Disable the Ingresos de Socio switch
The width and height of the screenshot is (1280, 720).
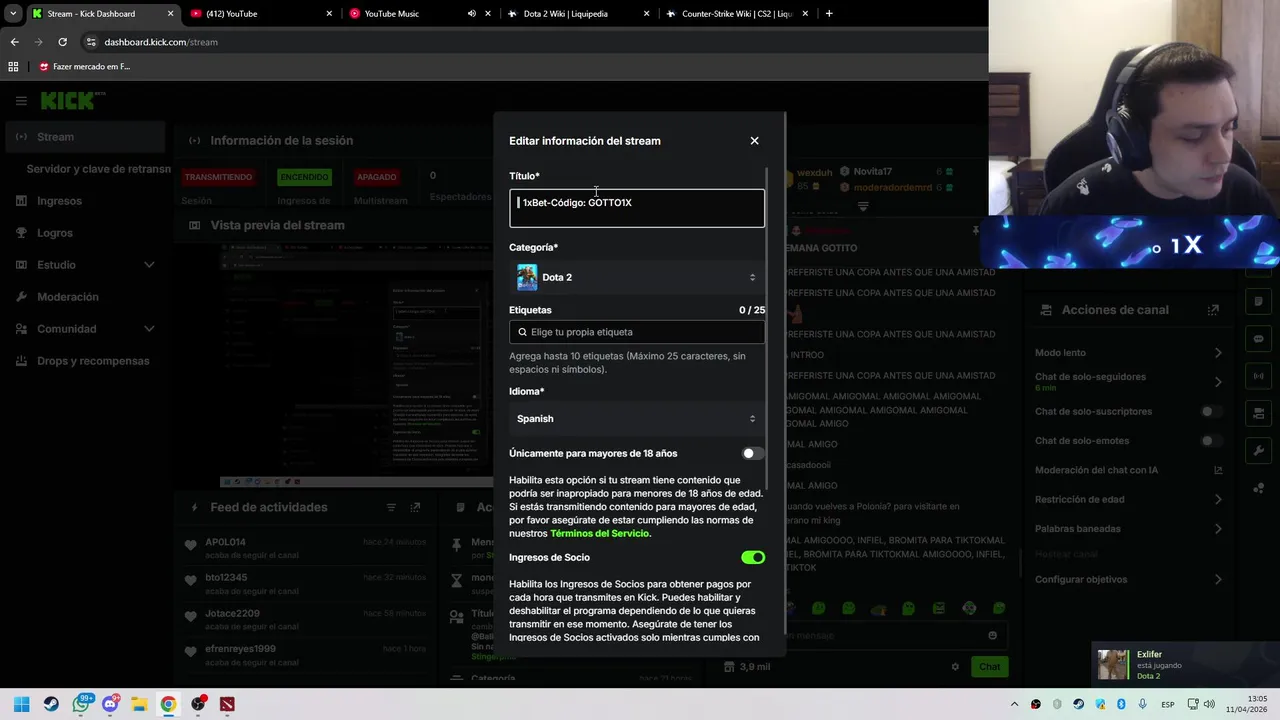753,558
